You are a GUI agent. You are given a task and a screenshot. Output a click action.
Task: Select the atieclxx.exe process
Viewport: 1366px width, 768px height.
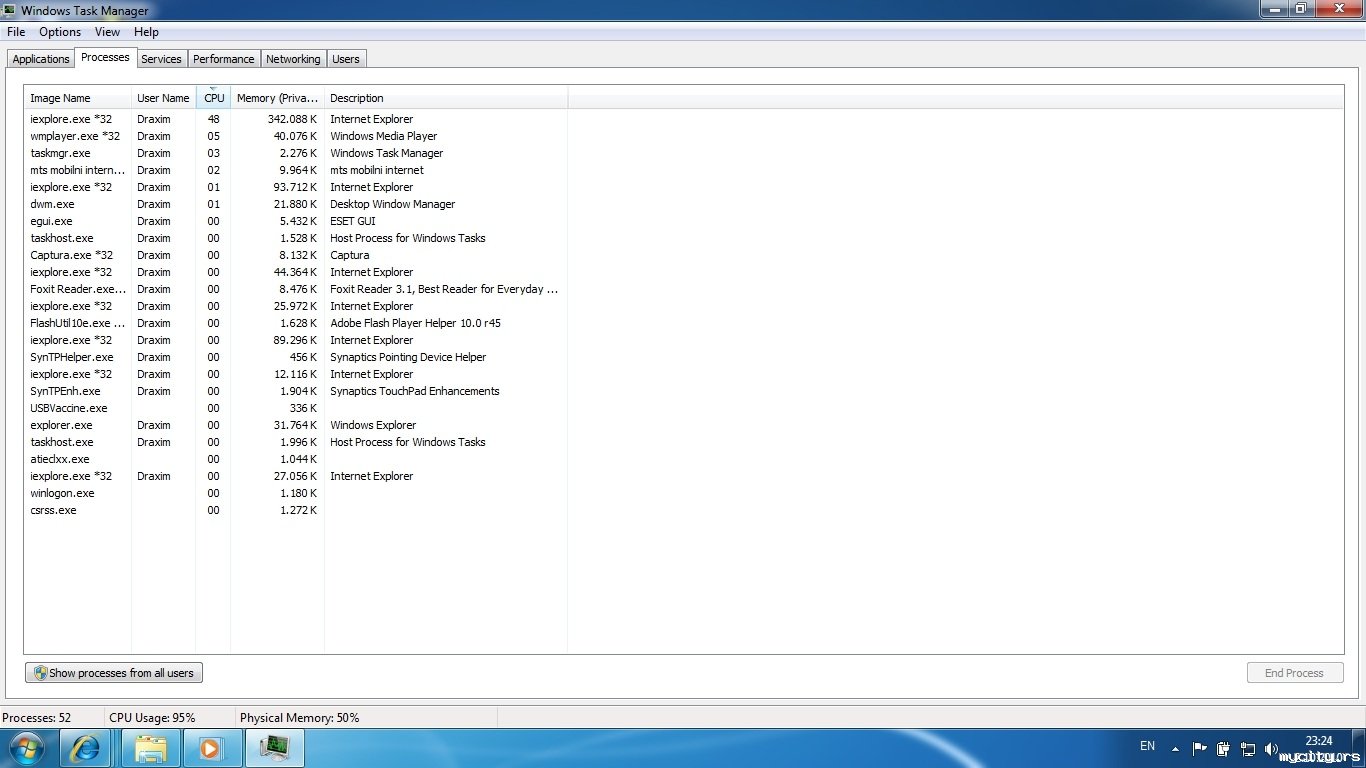coord(296,459)
